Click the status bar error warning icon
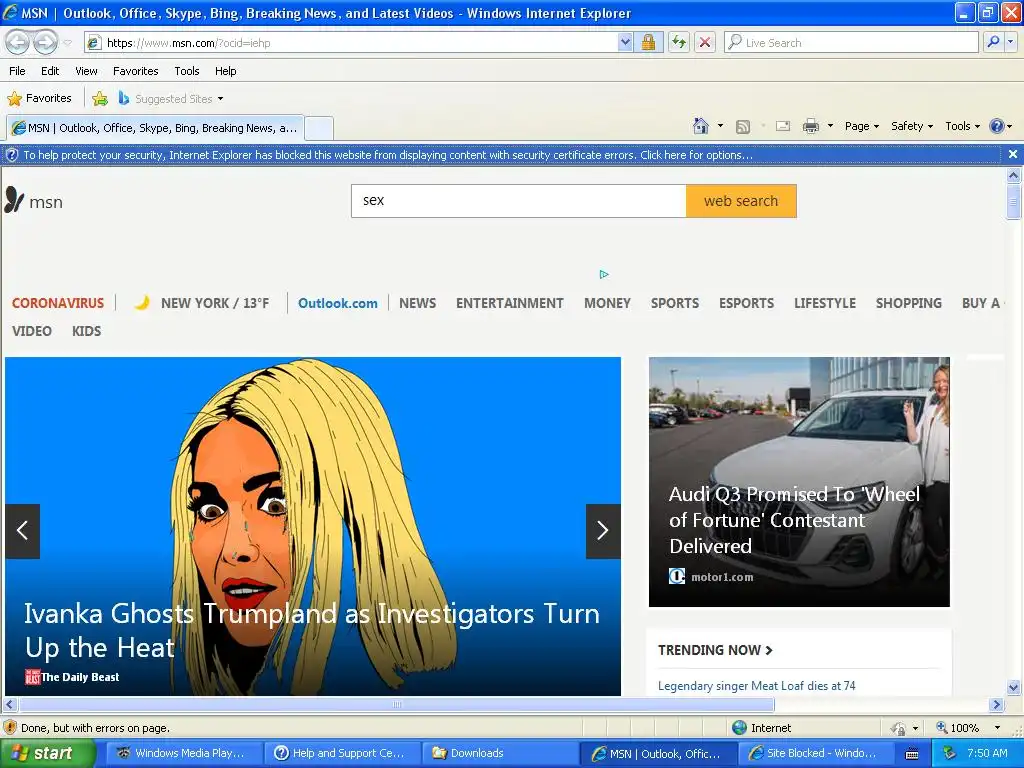The width and height of the screenshot is (1024, 768). (x=10, y=728)
